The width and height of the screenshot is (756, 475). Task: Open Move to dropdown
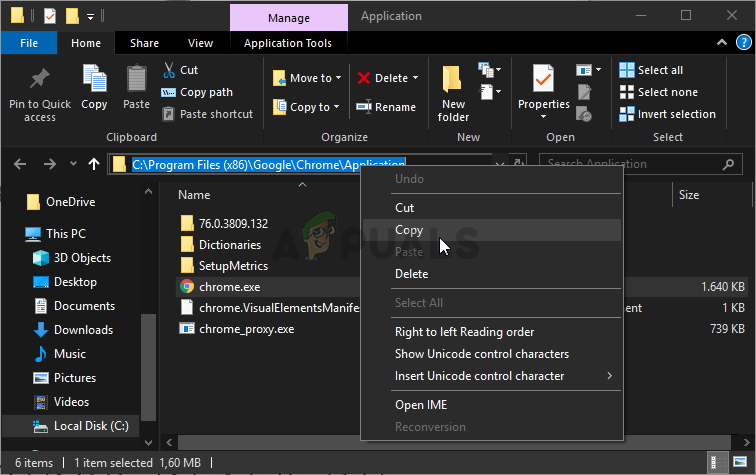(307, 78)
